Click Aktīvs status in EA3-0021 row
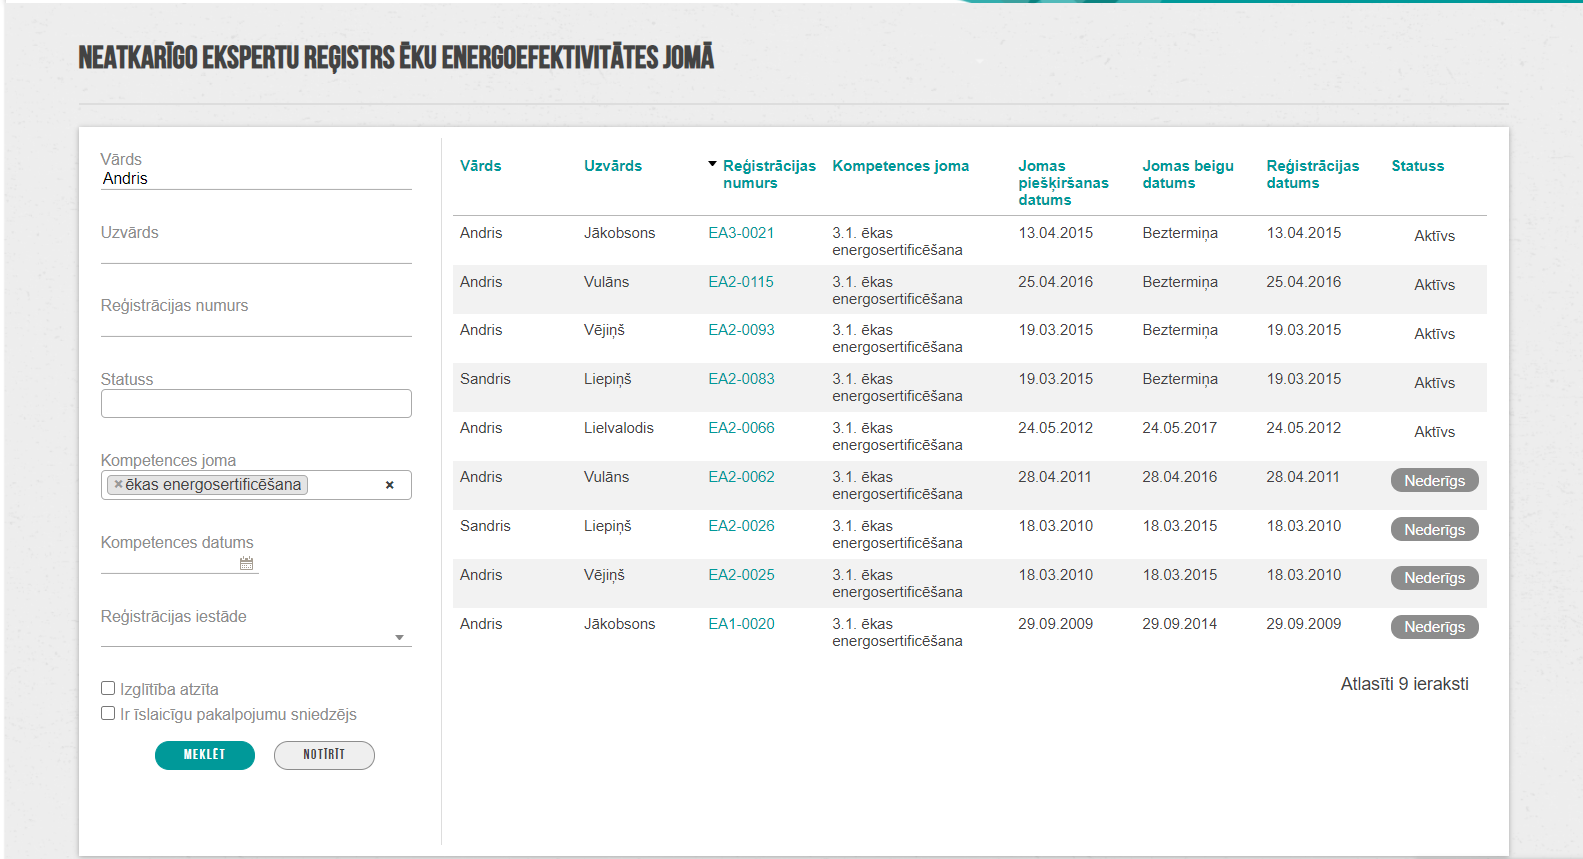1583x859 pixels. (1434, 236)
